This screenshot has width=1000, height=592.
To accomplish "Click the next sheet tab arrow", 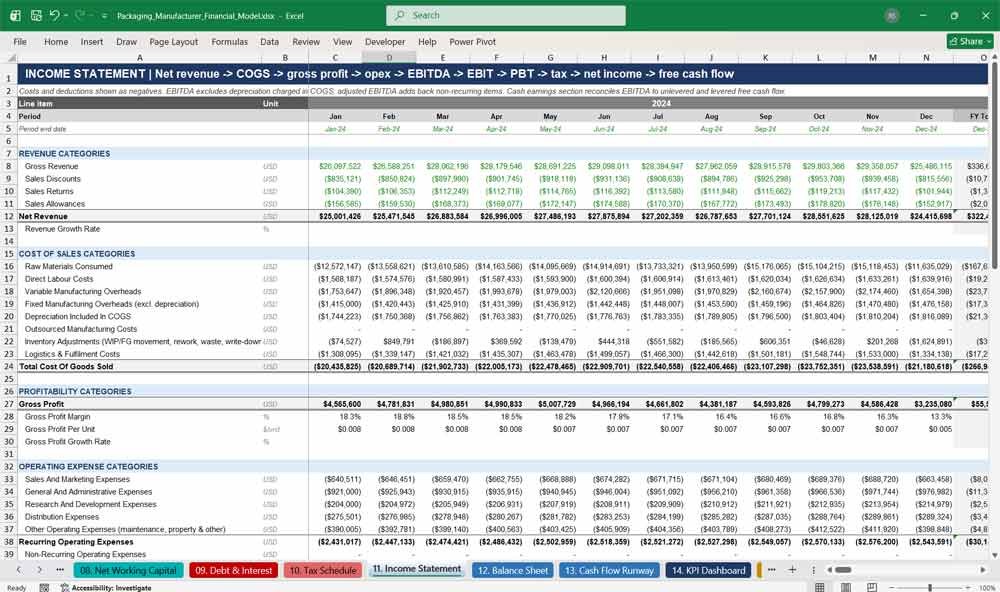I will pos(40,570).
